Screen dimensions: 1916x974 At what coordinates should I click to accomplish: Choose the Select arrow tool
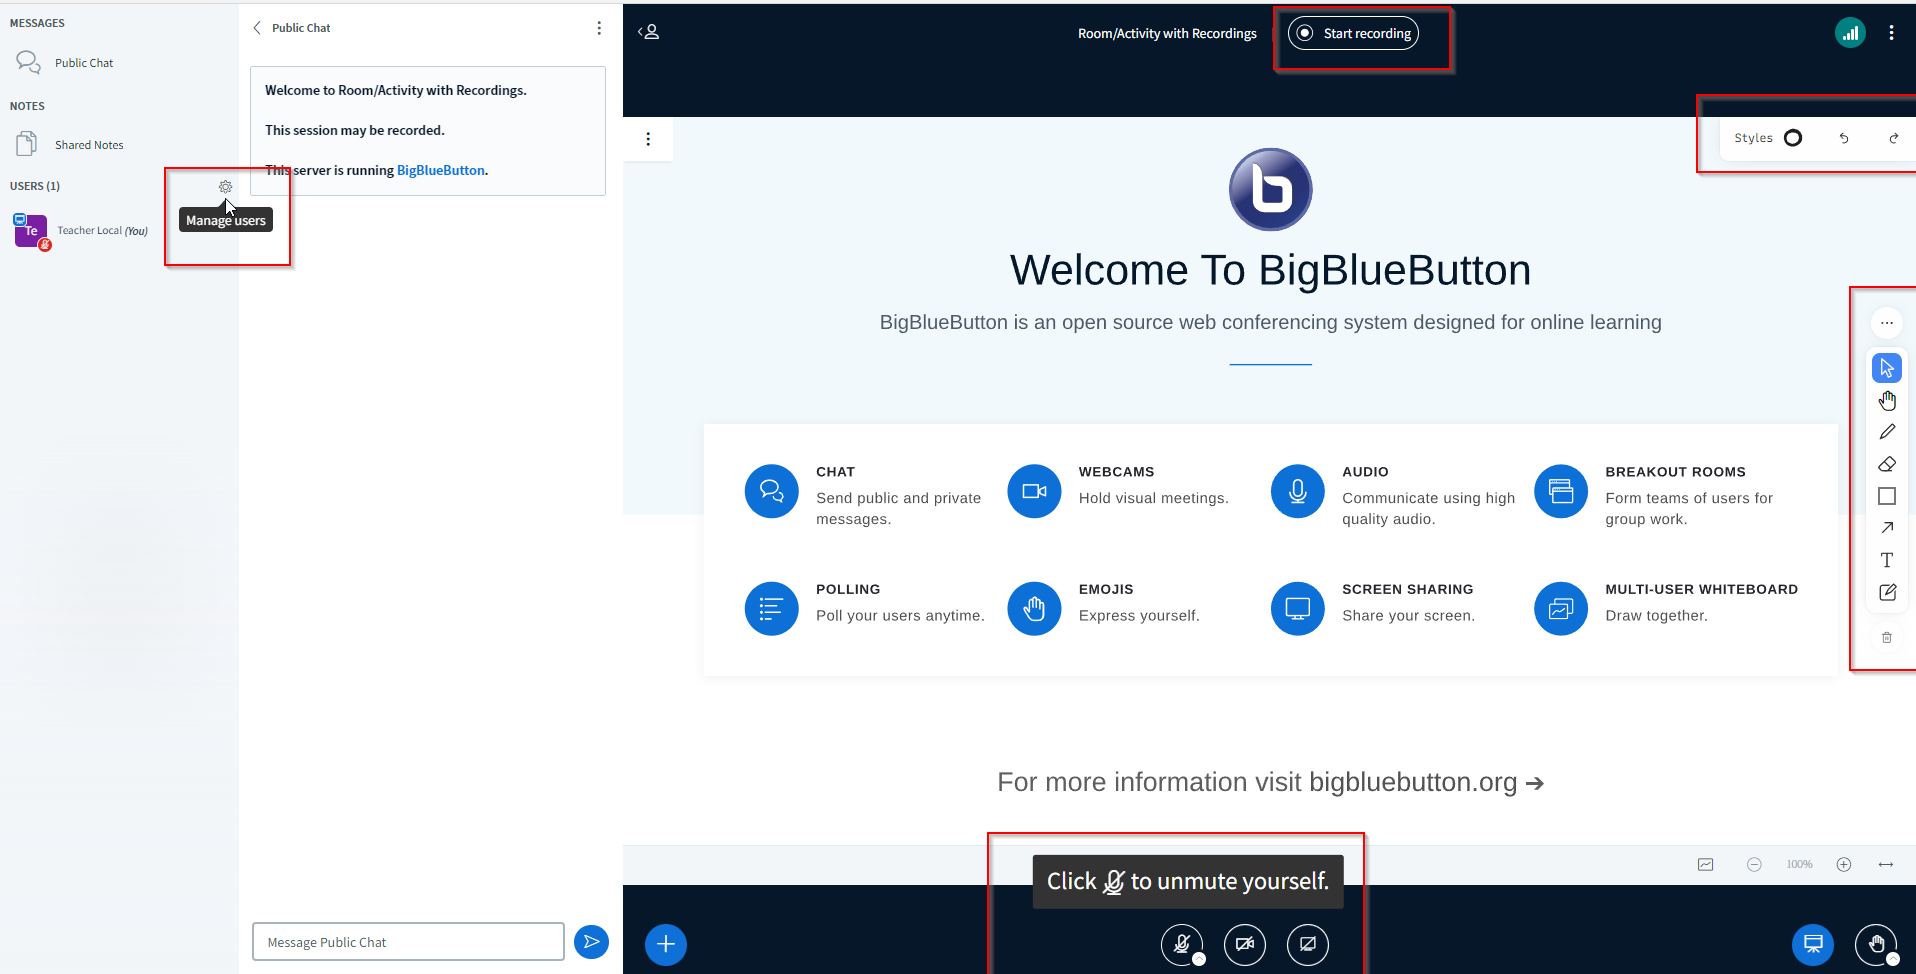[x=1886, y=368]
